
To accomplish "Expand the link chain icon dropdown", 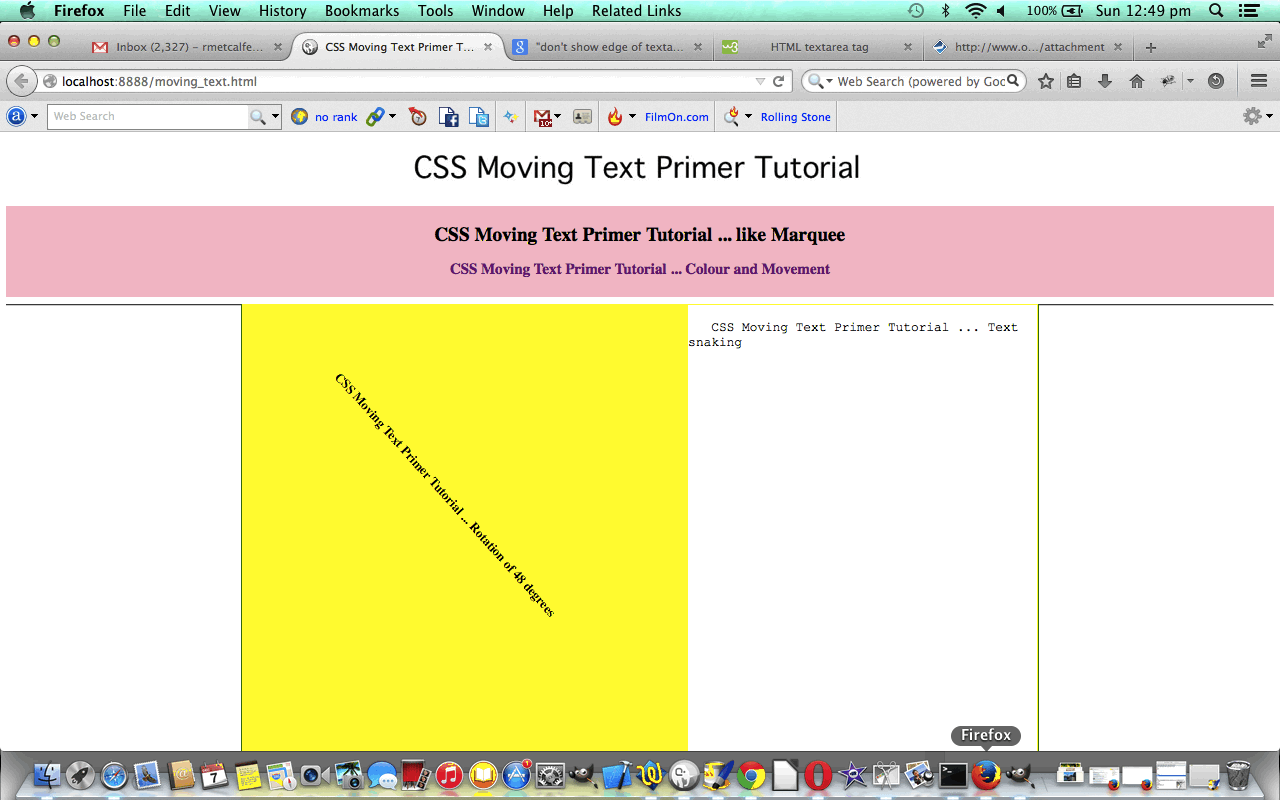I will coord(392,117).
